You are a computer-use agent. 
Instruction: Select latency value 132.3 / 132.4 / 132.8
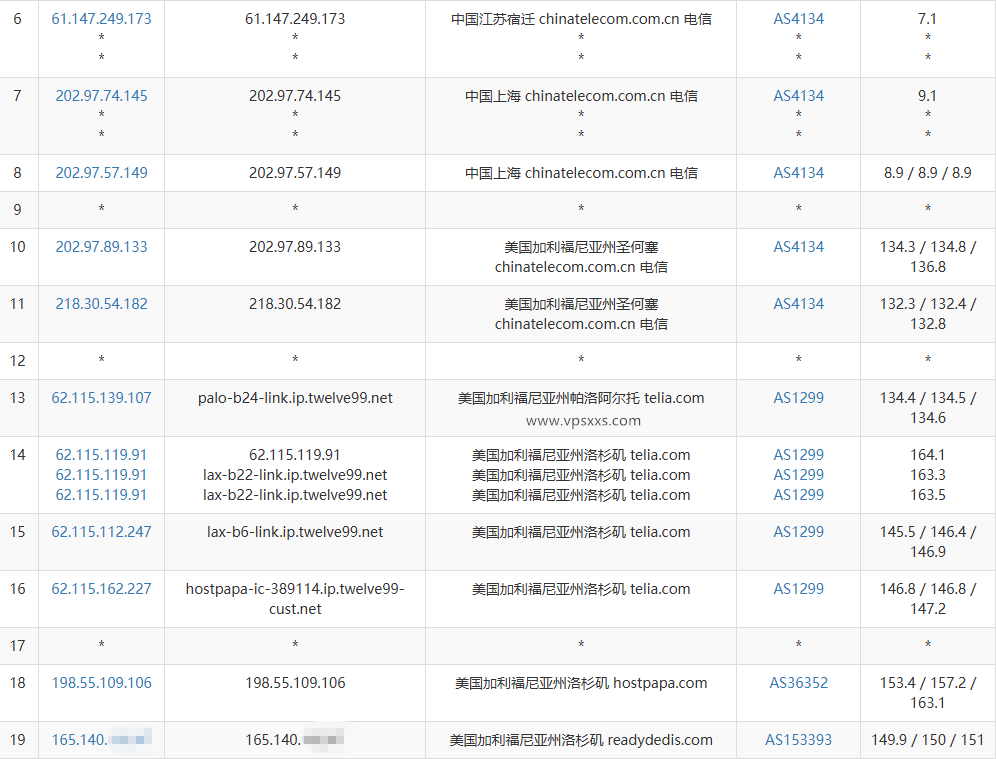tap(927, 314)
